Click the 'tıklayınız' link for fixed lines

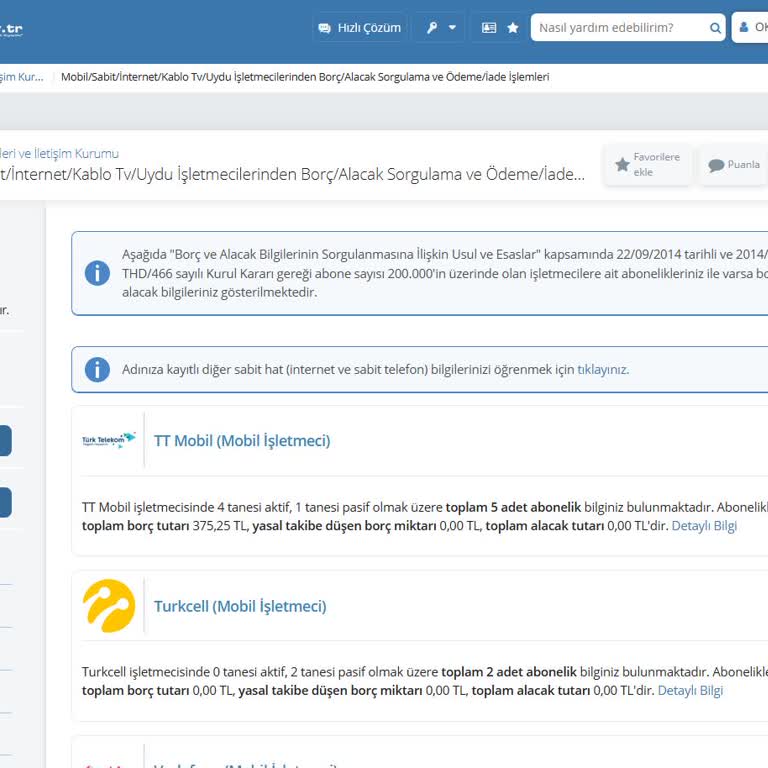602,369
